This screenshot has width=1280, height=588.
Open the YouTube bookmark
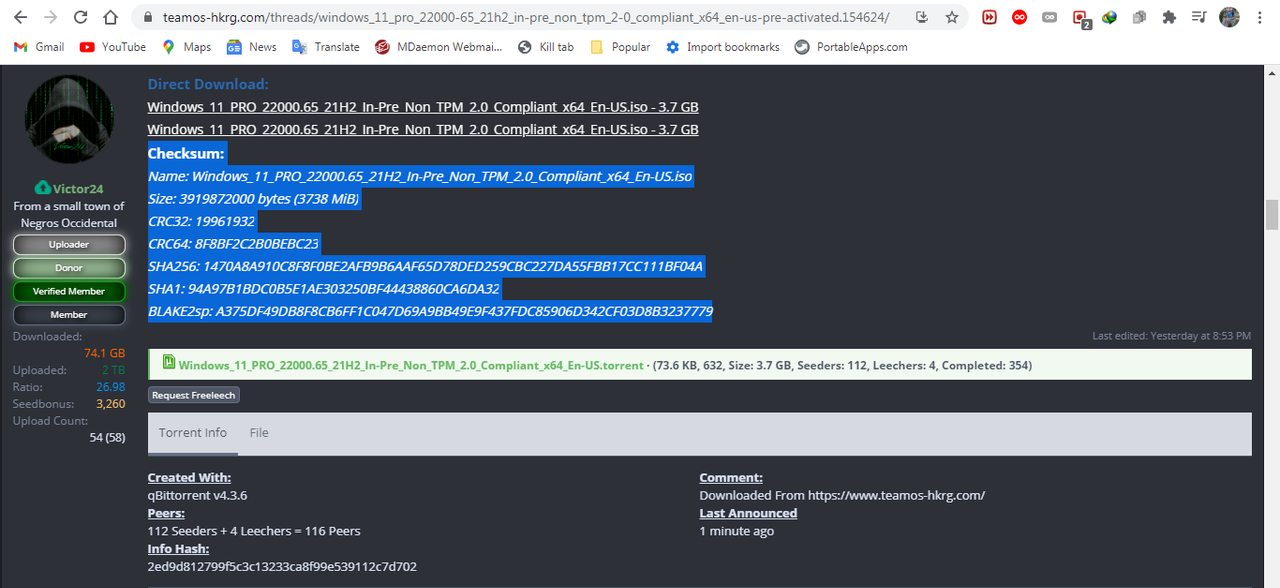coord(112,47)
